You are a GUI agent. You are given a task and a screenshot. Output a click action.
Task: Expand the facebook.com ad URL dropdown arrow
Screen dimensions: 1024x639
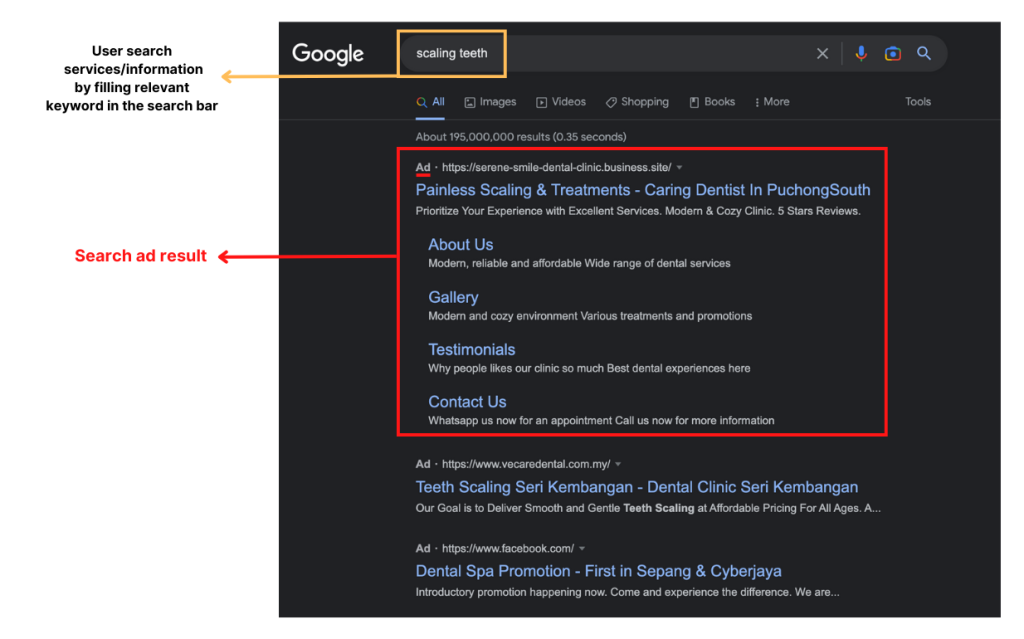click(582, 549)
